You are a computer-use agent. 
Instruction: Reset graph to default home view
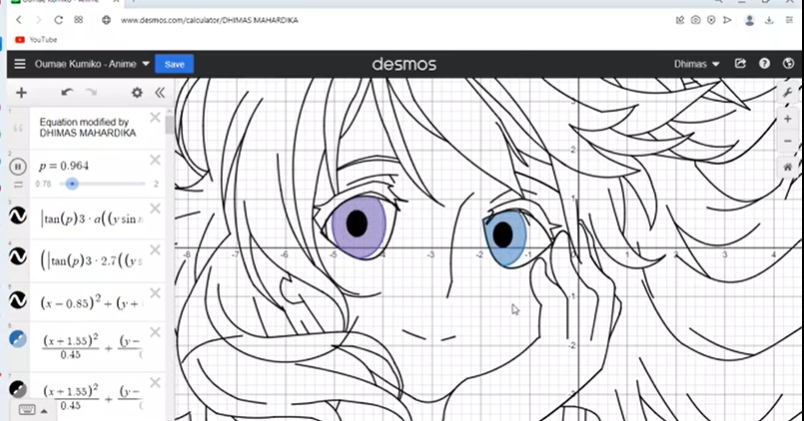788,167
